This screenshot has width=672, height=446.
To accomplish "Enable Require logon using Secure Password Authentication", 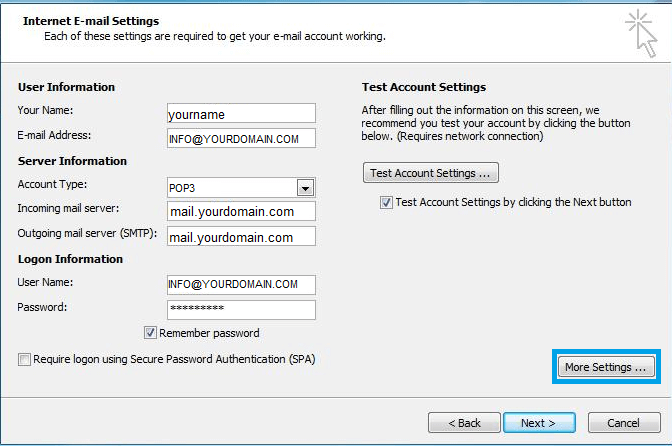I will coord(24,359).
